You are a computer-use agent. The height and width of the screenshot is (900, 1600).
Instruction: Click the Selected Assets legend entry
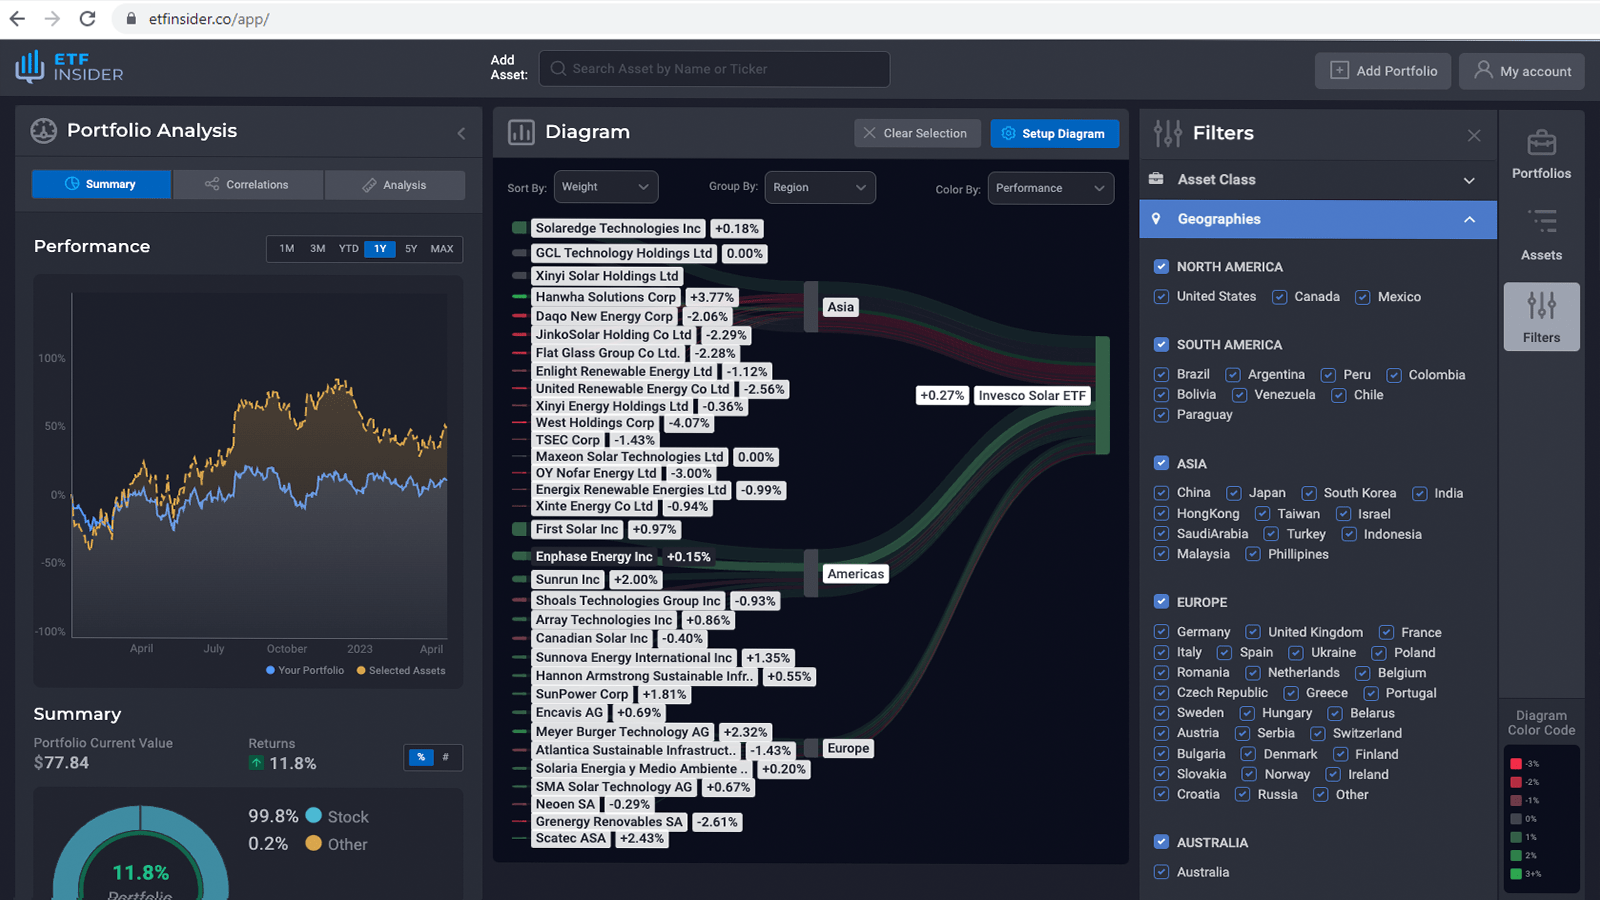tap(401, 671)
